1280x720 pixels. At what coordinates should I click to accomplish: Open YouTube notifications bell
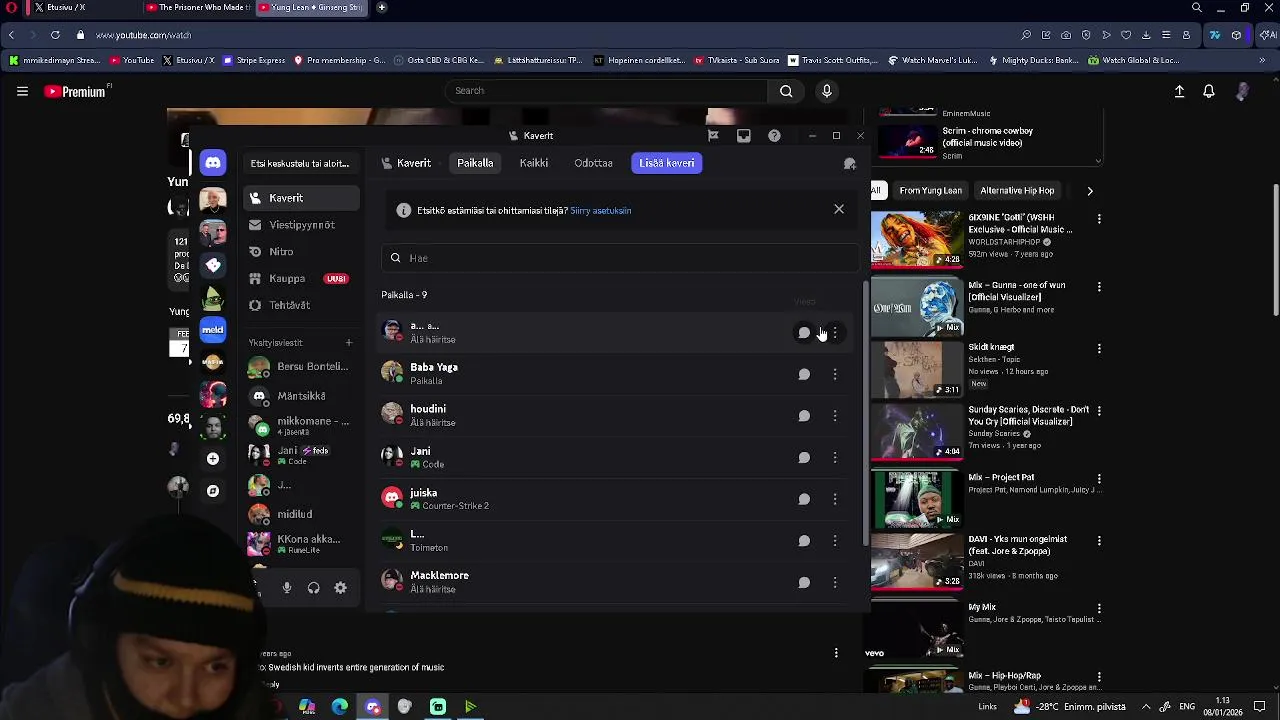pos(1209,91)
